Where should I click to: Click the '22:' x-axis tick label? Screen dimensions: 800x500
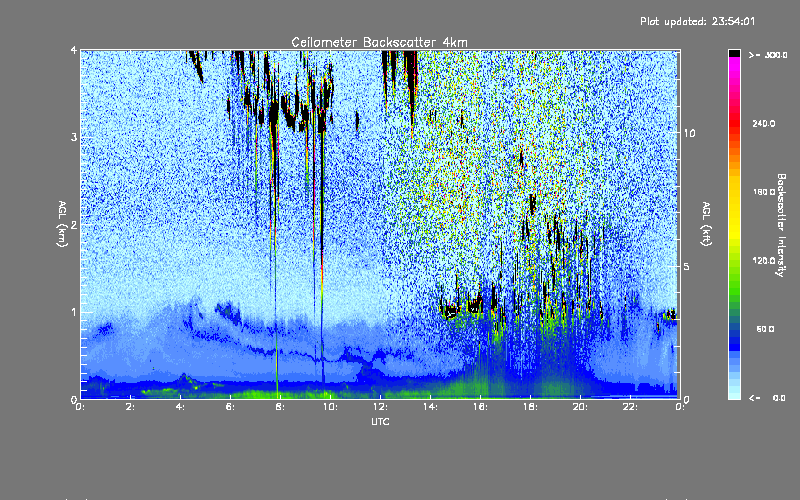(x=630, y=407)
